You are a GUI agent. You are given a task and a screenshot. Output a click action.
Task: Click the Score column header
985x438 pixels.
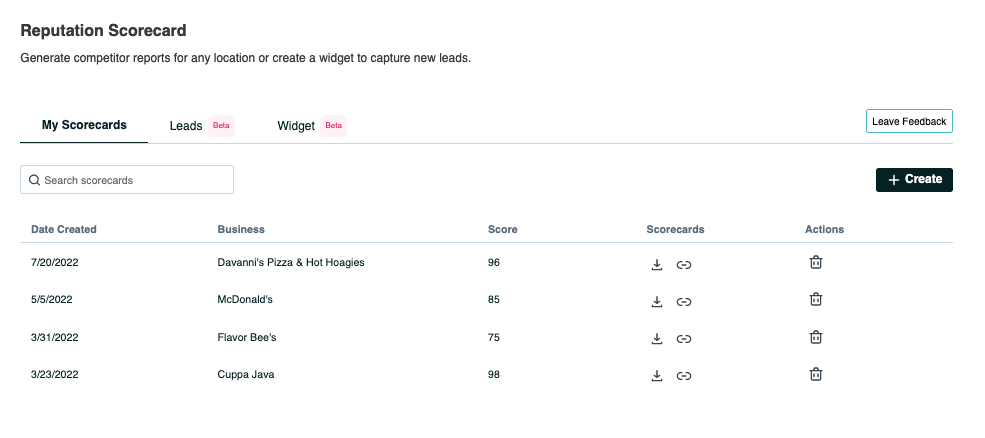click(x=502, y=229)
